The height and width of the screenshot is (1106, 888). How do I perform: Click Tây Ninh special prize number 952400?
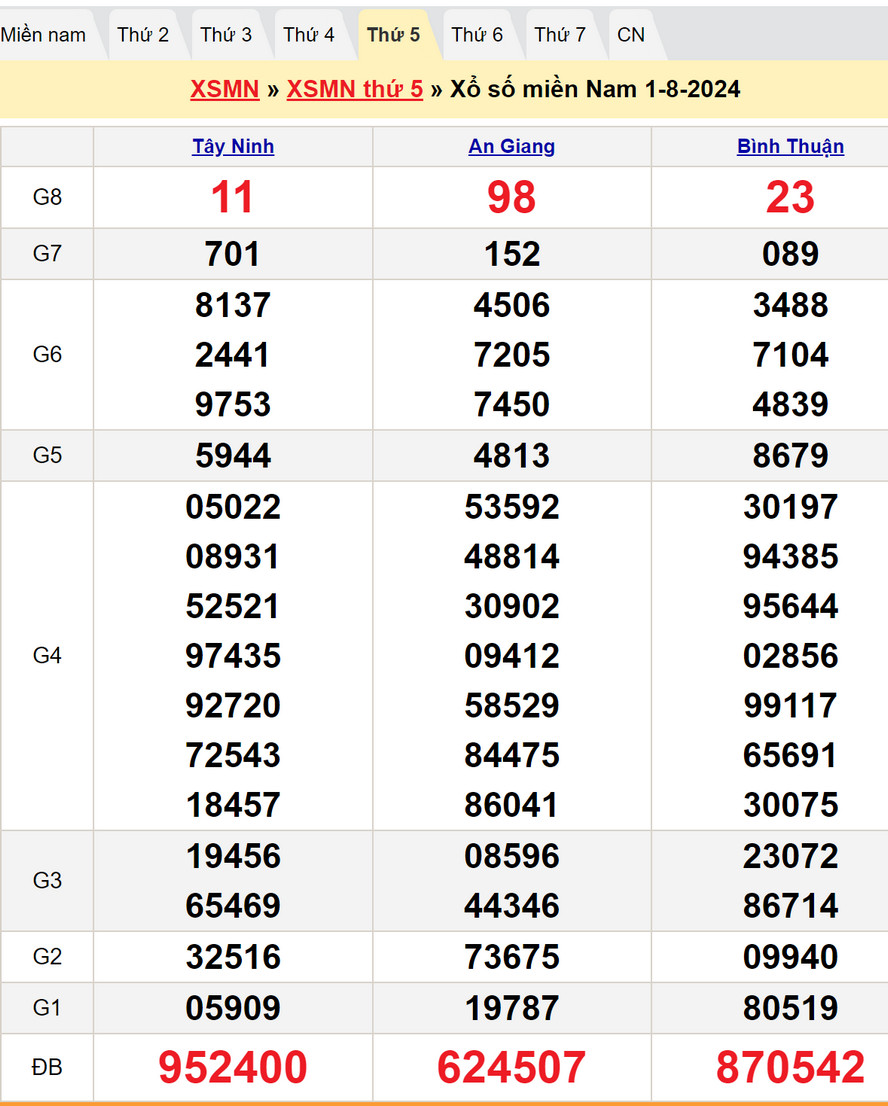[x=233, y=1068]
